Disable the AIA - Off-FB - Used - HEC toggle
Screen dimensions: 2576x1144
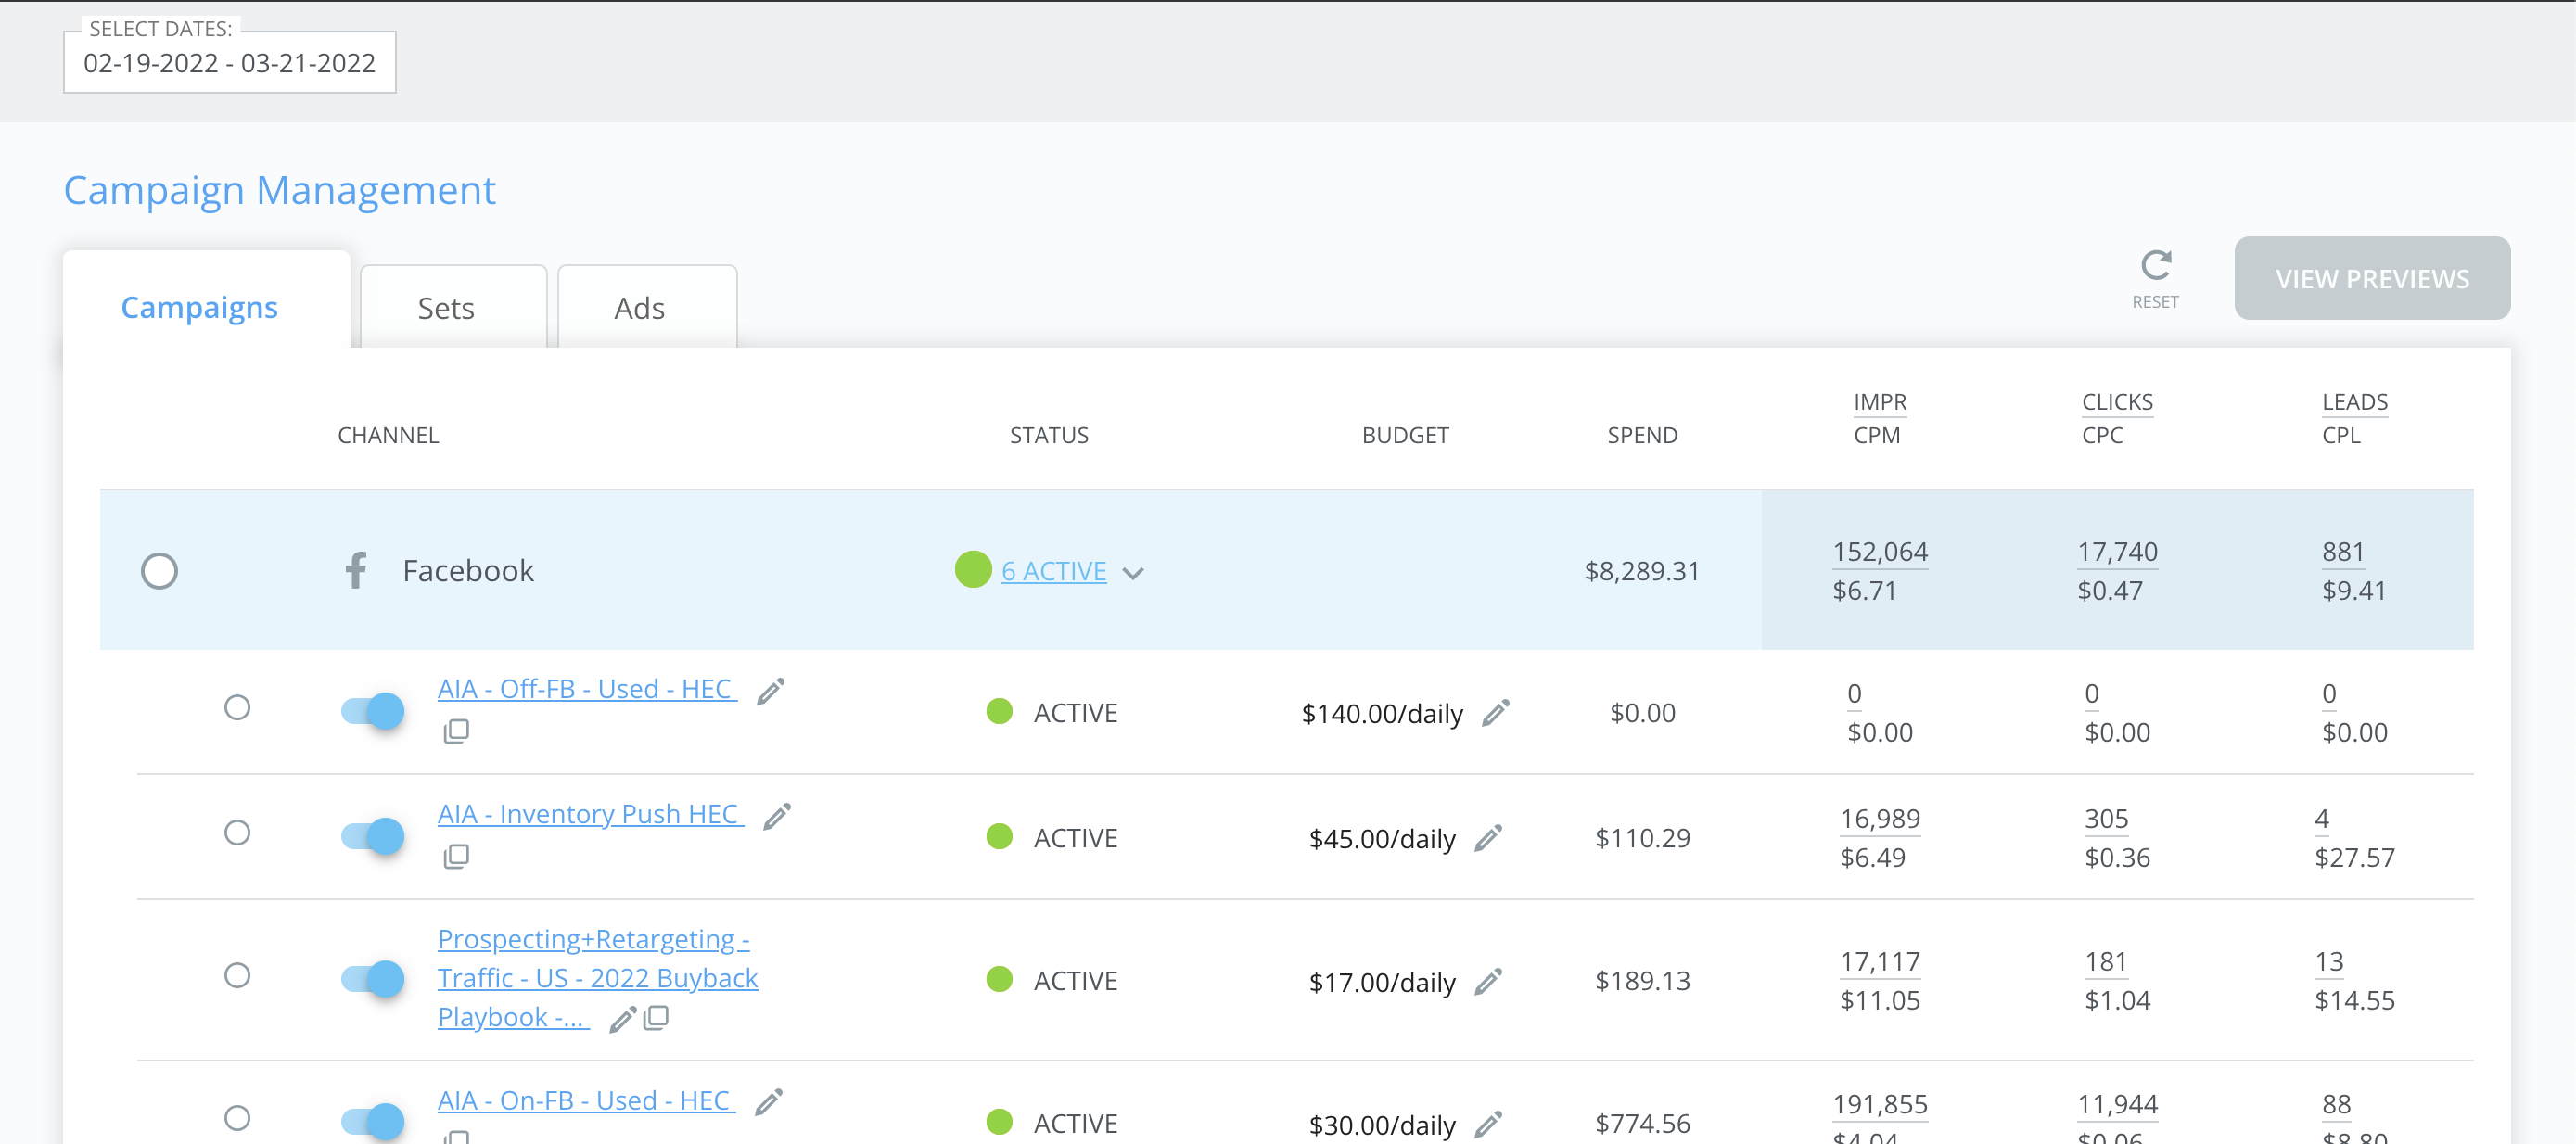click(371, 710)
